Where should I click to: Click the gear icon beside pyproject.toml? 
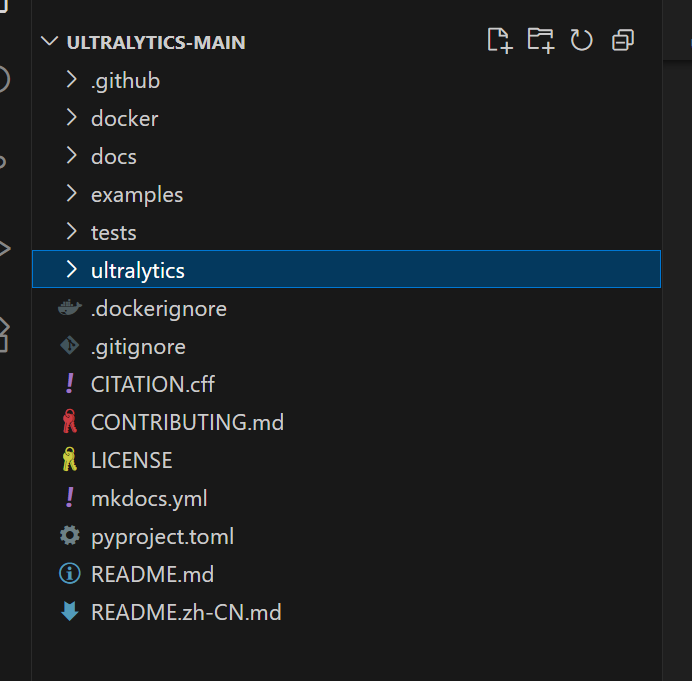click(70, 536)
